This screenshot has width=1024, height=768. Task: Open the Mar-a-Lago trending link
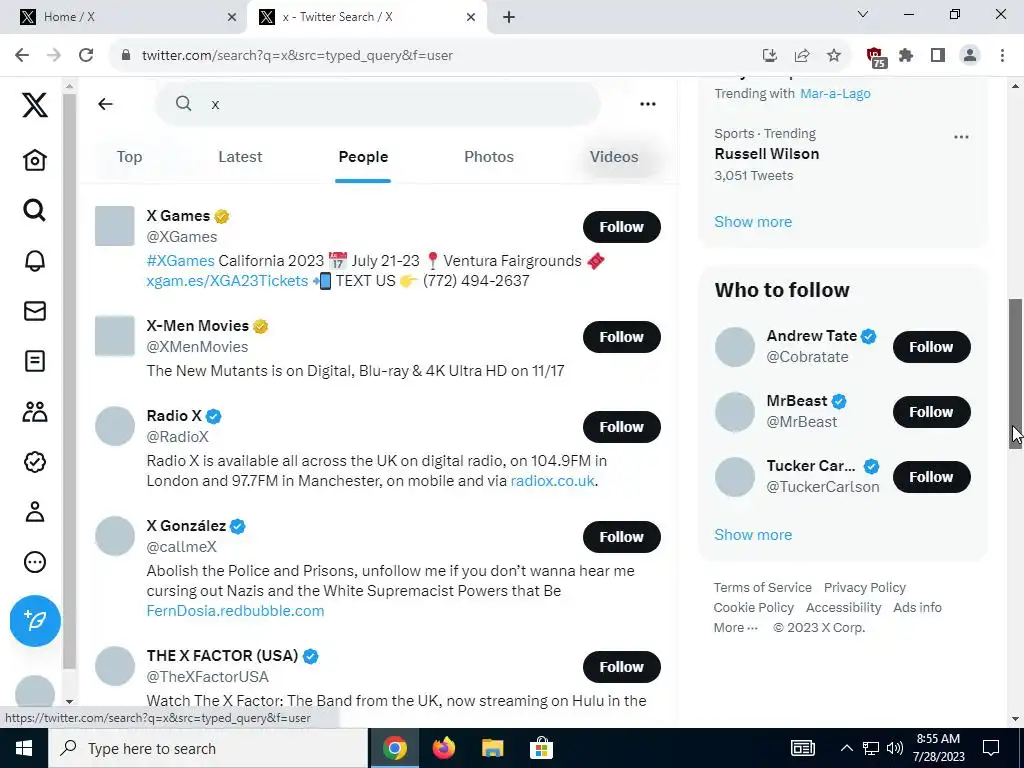pyautogui.click(x=835, y=93)
